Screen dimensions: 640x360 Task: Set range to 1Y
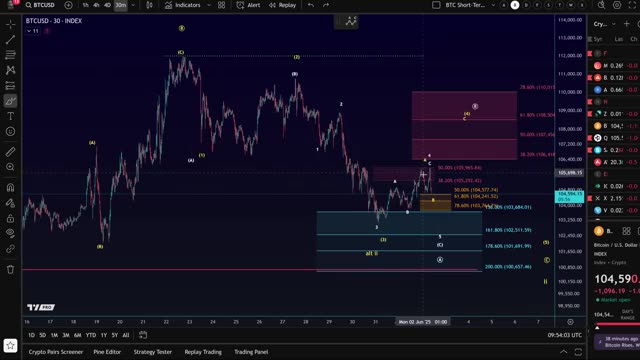pyautogui.click(x=104, y=335)
